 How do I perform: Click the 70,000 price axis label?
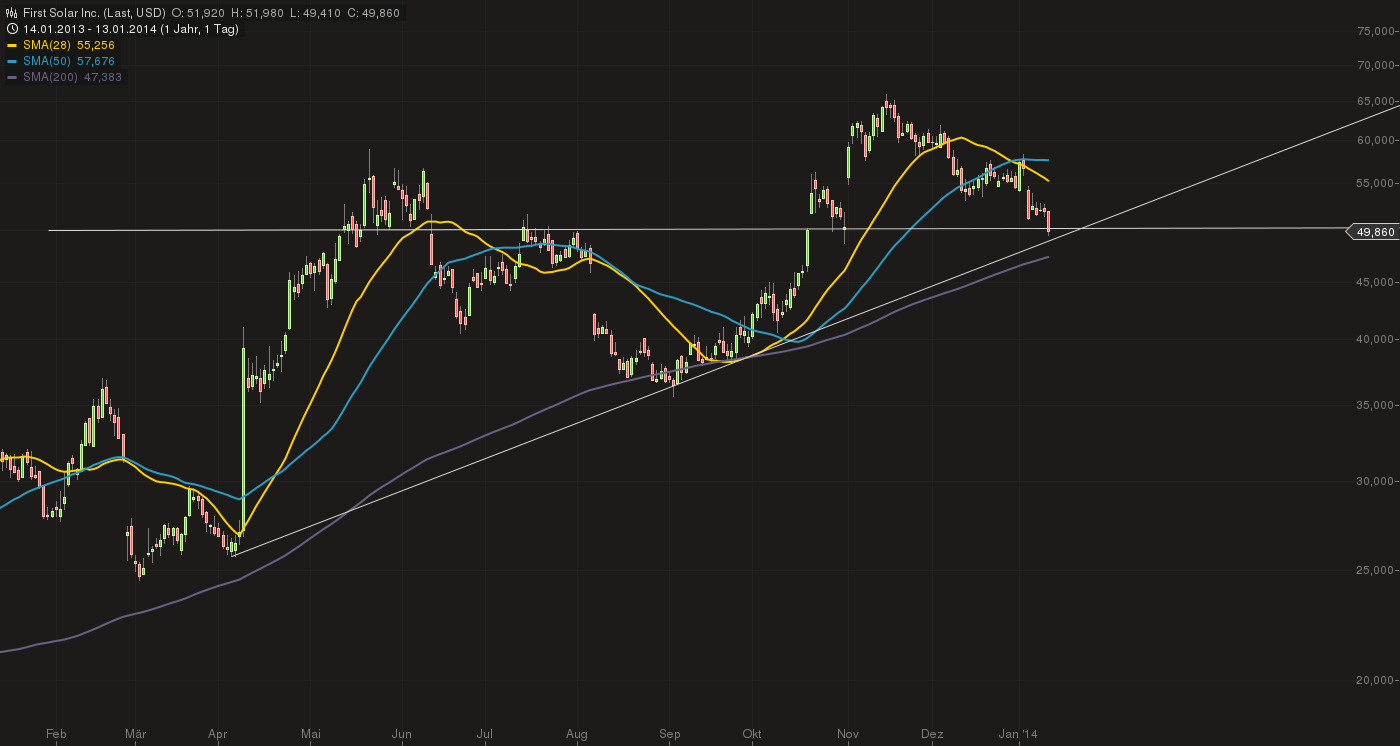pos(1376,65)
